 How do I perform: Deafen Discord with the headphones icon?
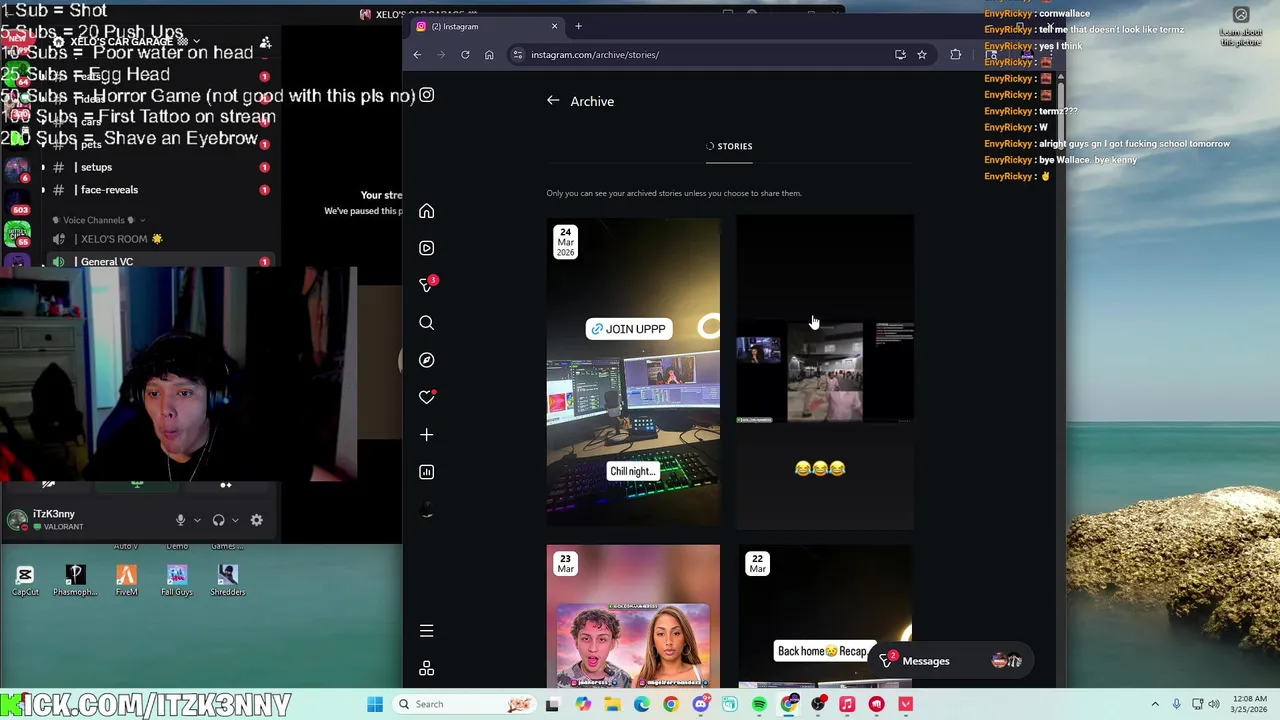point(218,520)
